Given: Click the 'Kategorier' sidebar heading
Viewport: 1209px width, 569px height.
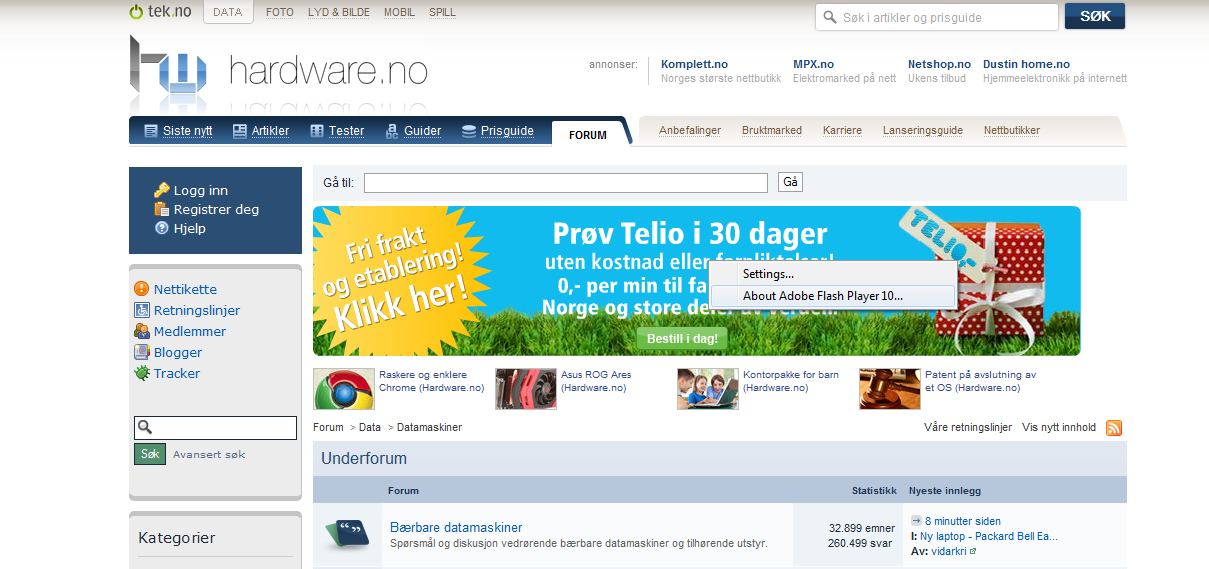Looking at the screenshot, I should pos(177,538).
